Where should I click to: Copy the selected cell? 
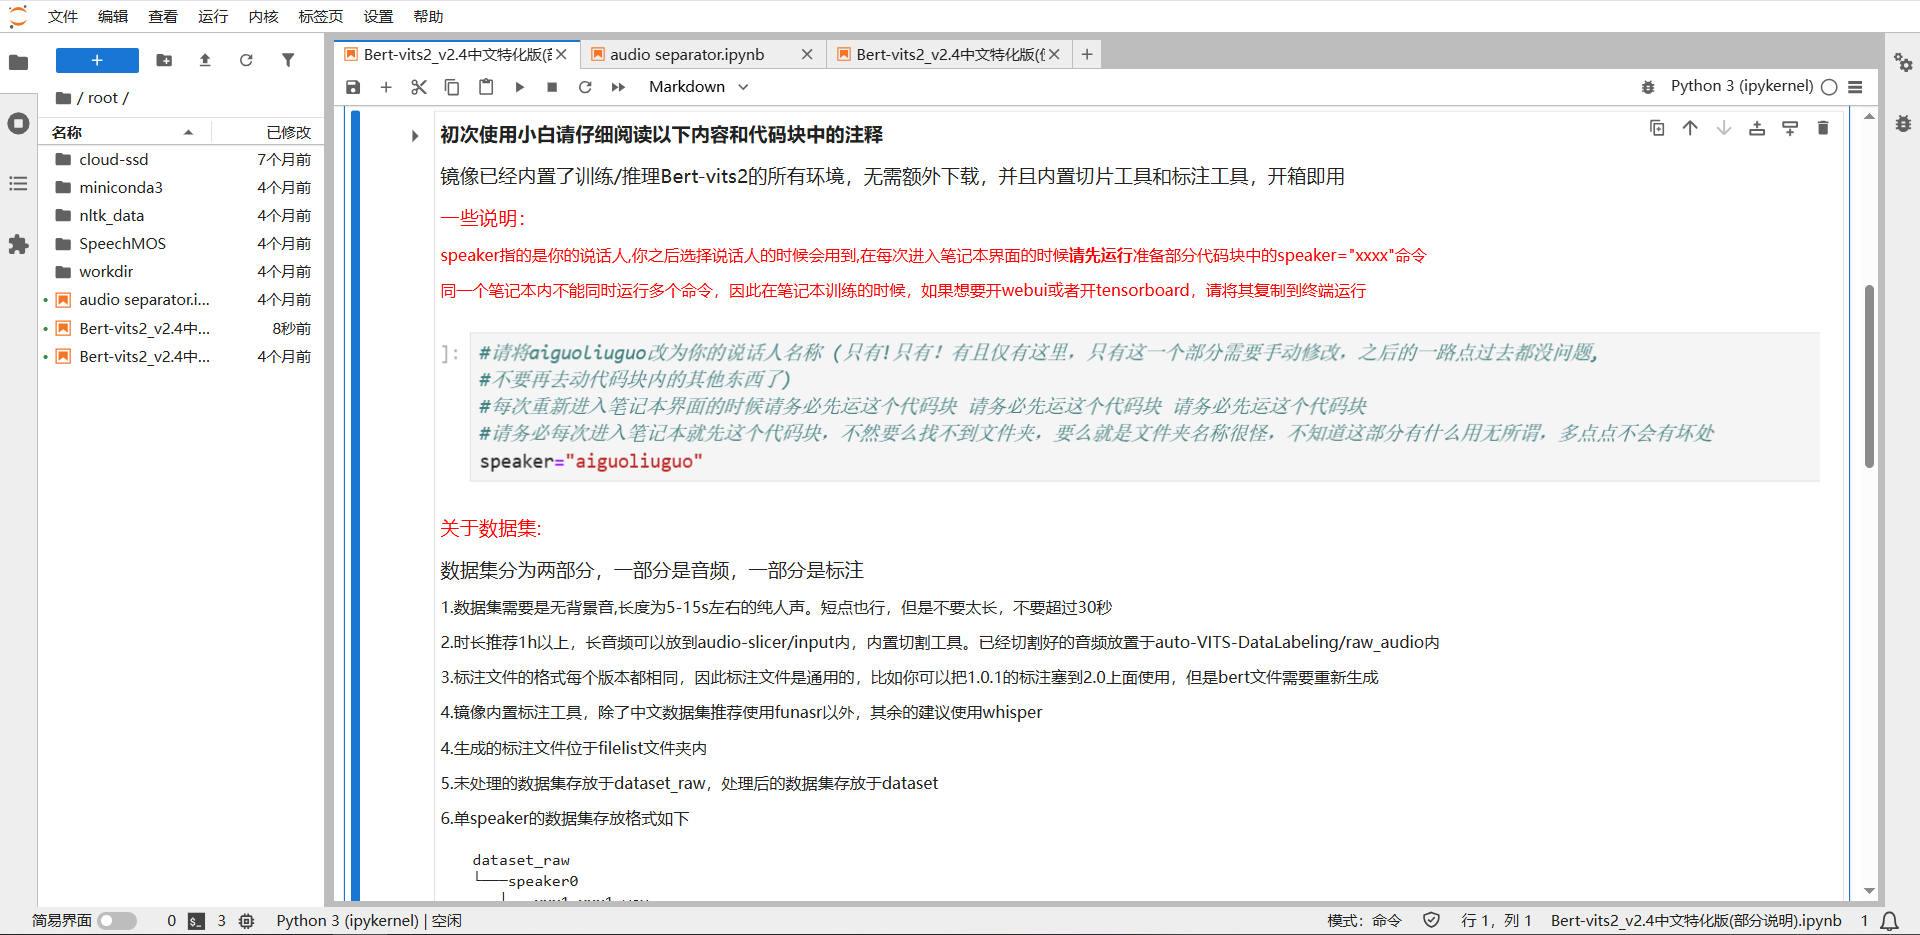(x=452, y=87)
